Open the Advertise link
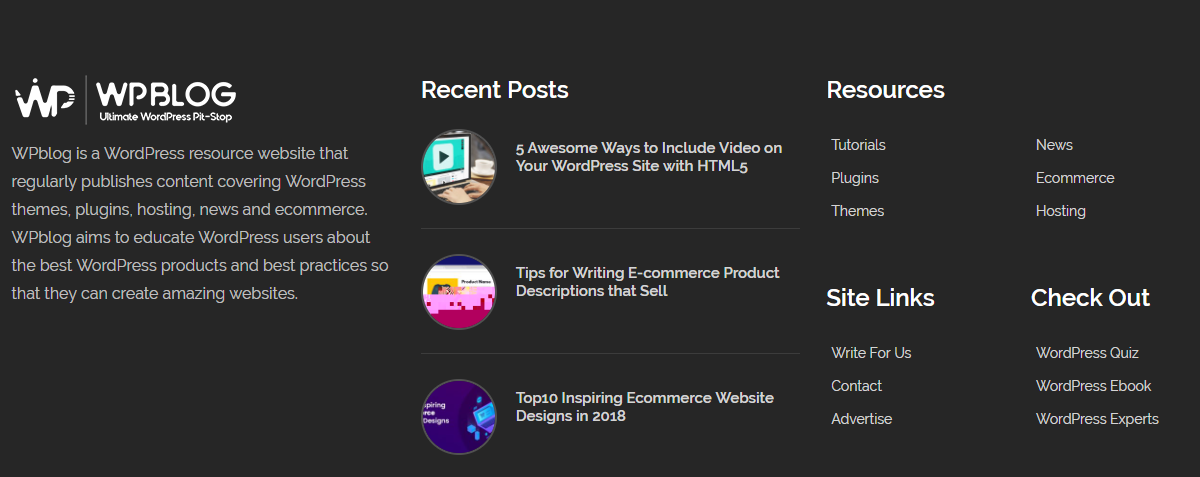 click(861, 419)
